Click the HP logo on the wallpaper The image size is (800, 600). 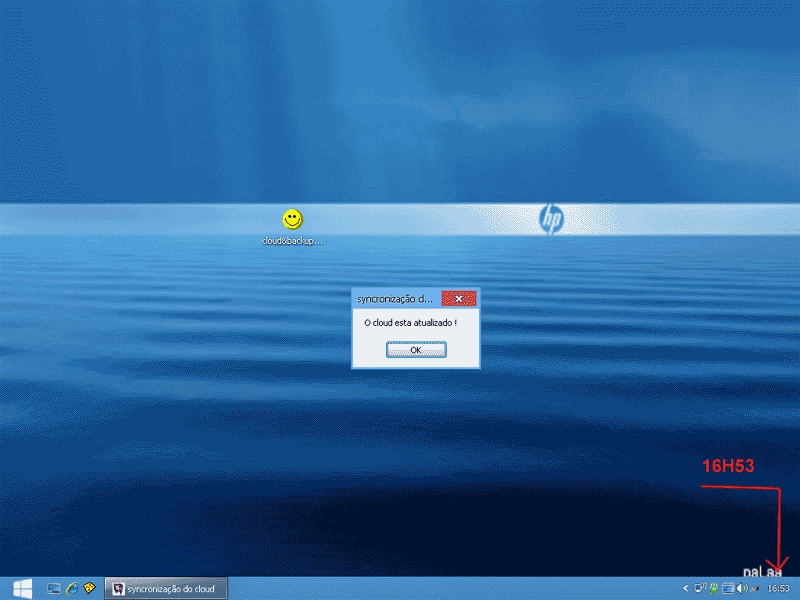551,219
